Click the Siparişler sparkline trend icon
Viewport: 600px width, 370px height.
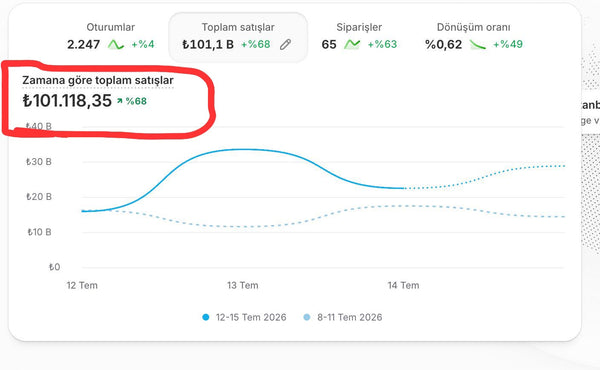[352, 45]
